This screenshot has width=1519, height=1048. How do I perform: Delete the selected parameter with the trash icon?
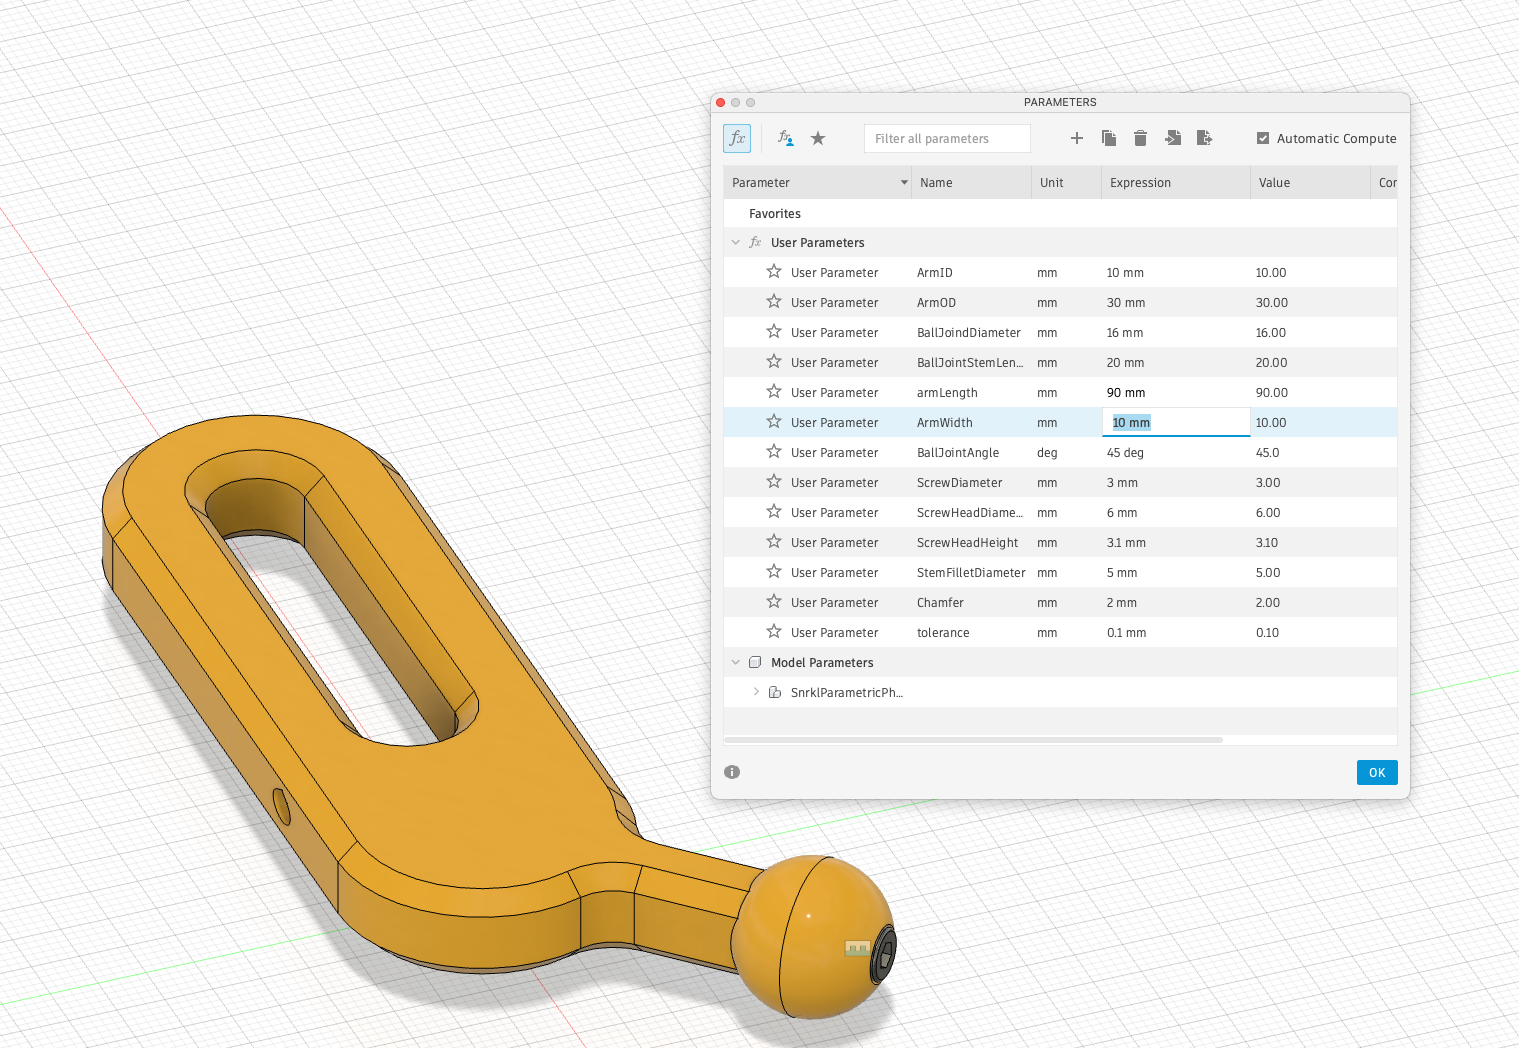[1141, 138]
